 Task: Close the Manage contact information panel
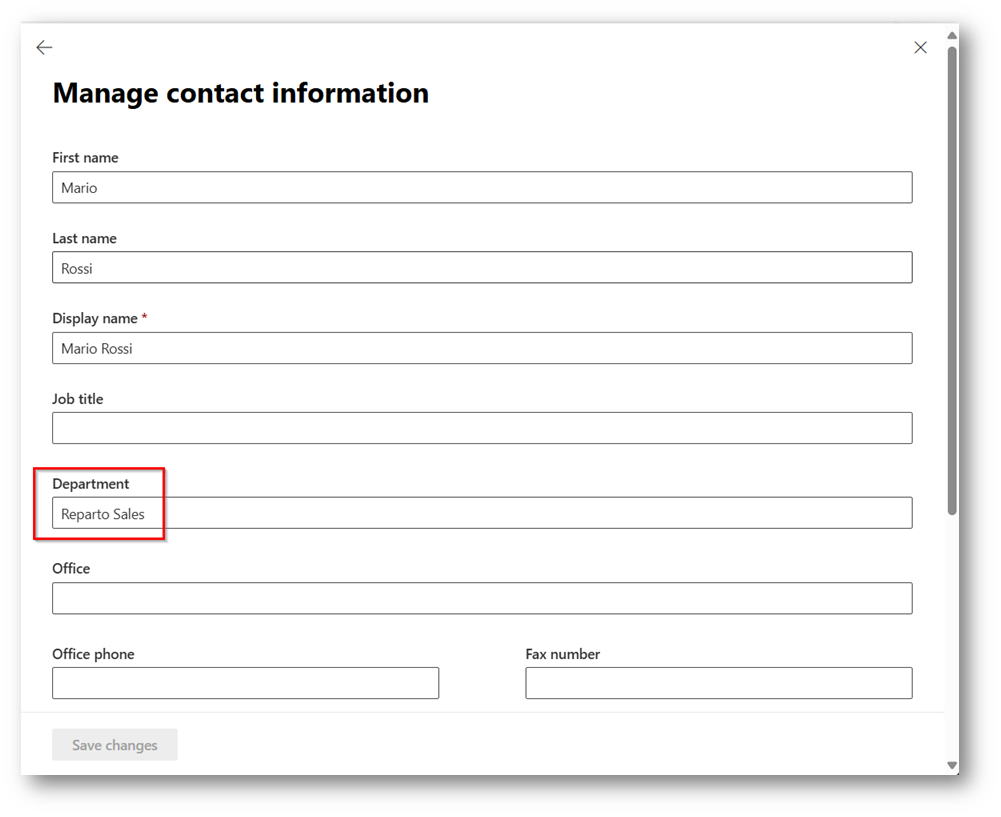[920, 47]
